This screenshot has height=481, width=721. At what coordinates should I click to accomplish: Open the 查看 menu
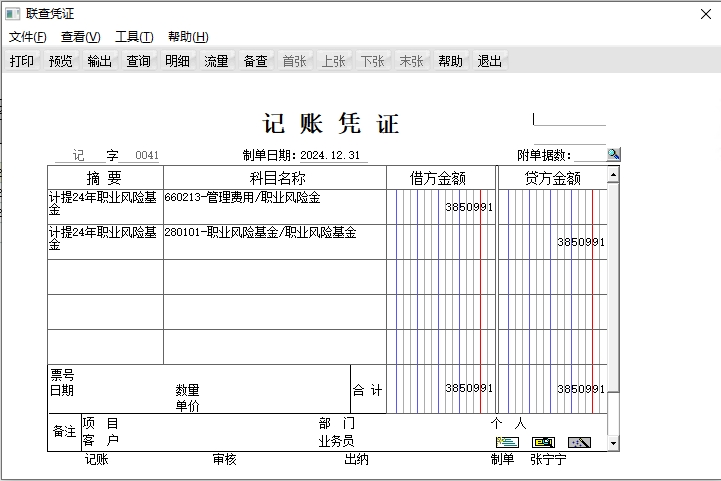pyautogui.click(x=80, y=37)
